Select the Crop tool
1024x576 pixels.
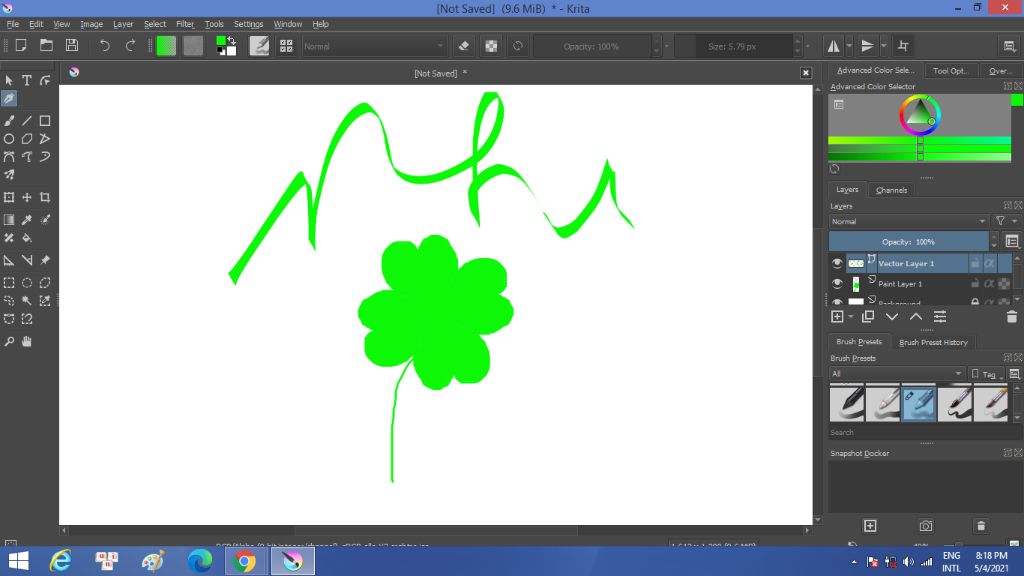coord(45,197)
